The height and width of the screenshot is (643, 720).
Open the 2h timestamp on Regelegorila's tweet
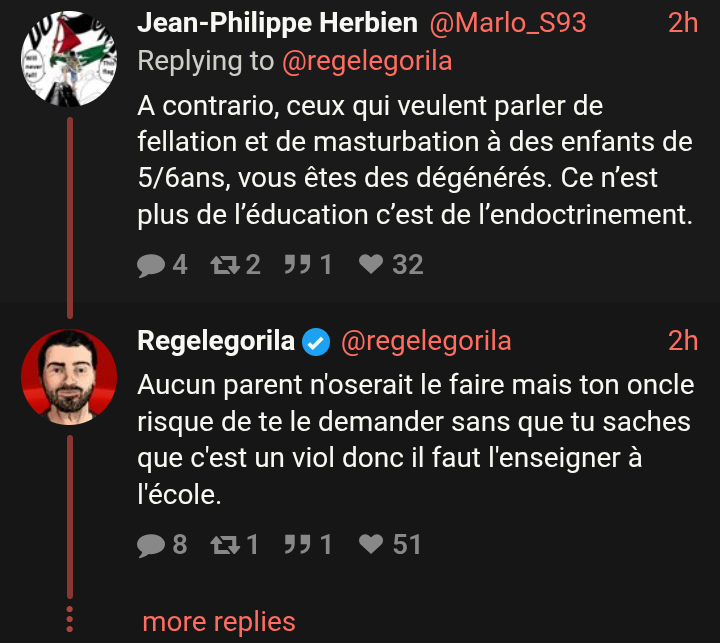tap(683, 342)
